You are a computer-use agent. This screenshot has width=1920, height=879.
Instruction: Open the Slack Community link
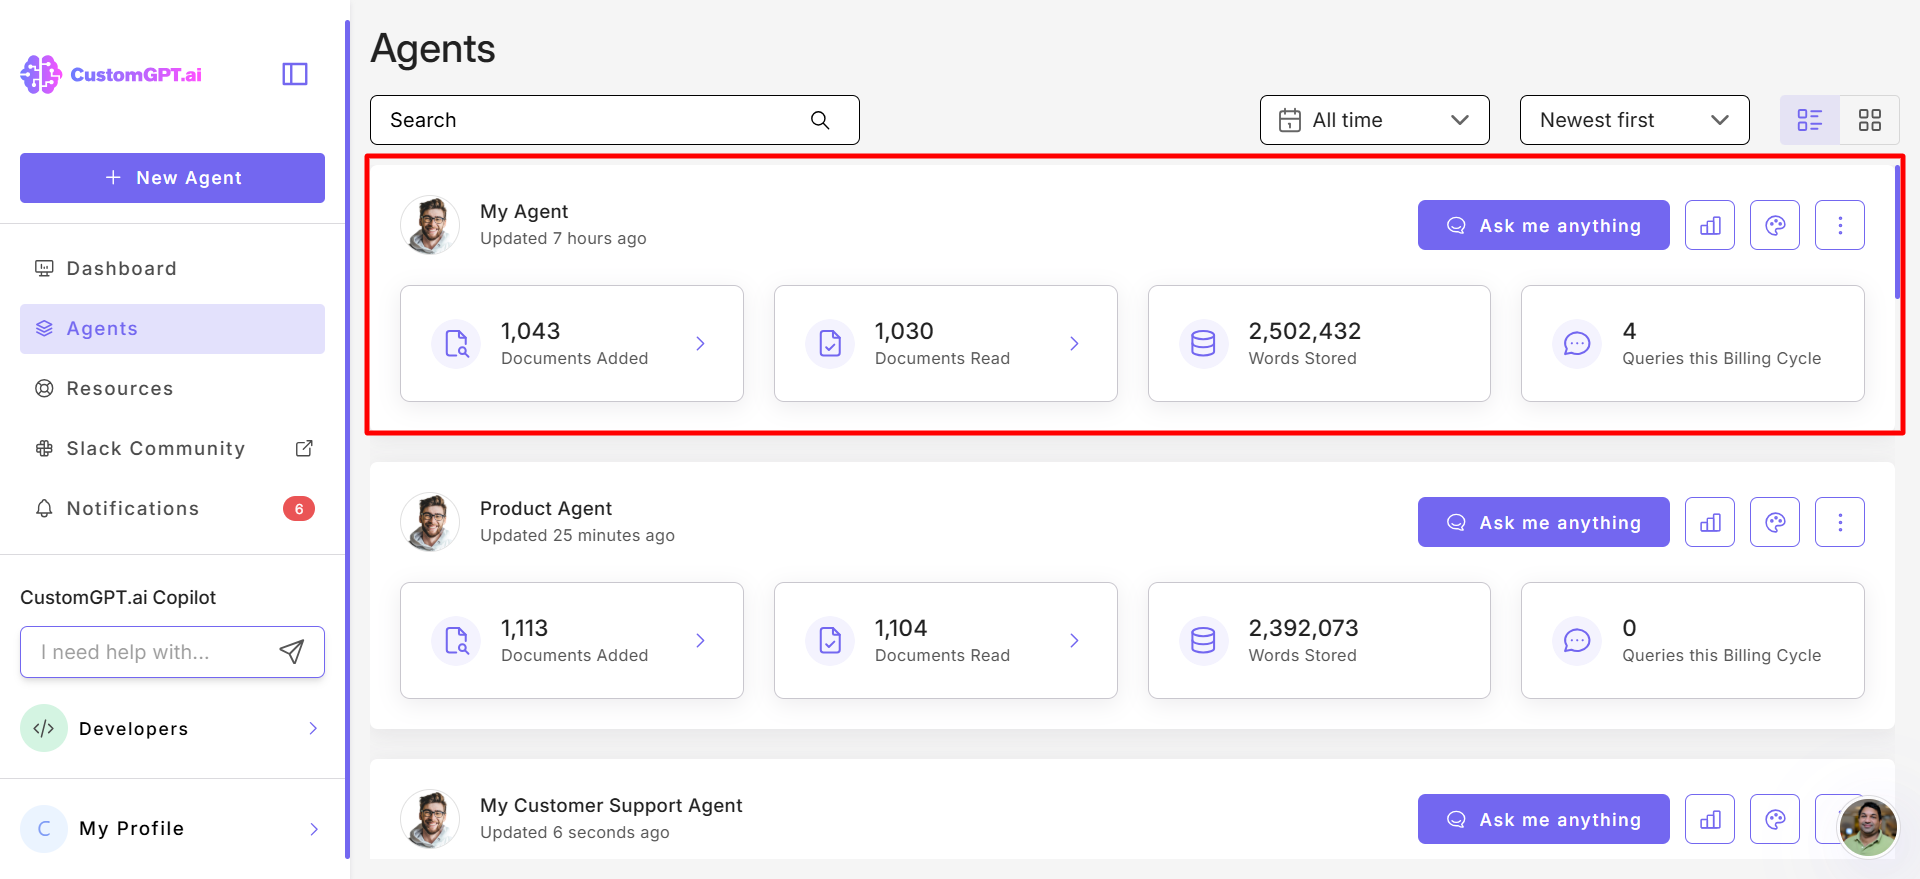[172, 449]
